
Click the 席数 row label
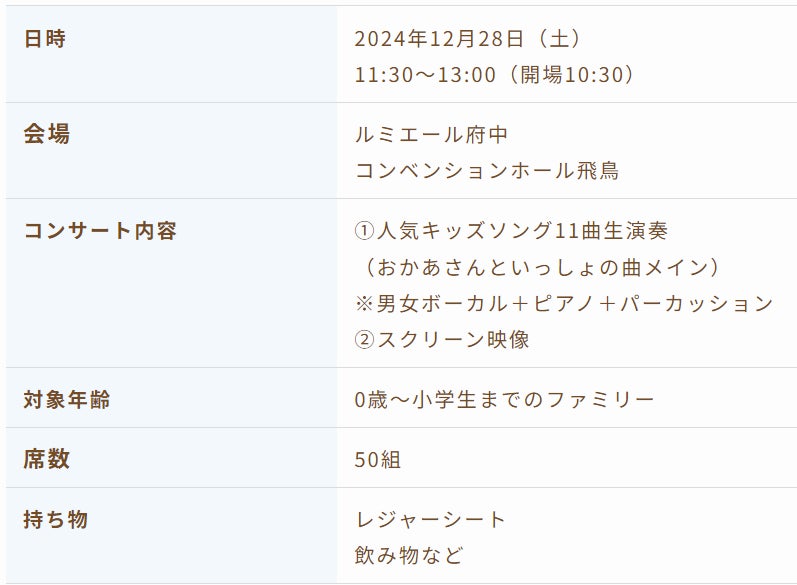point(46,460)
